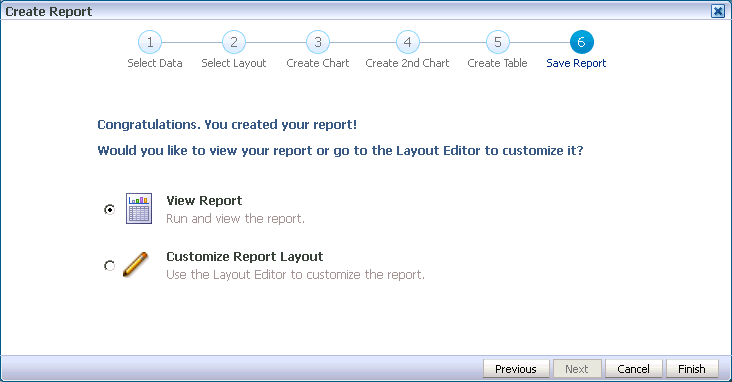Image resolution: width=732 pixels, height=382 pixels.
Task: Click 'Congratulations. You created your report!' heading
Action: coord(227,125)
